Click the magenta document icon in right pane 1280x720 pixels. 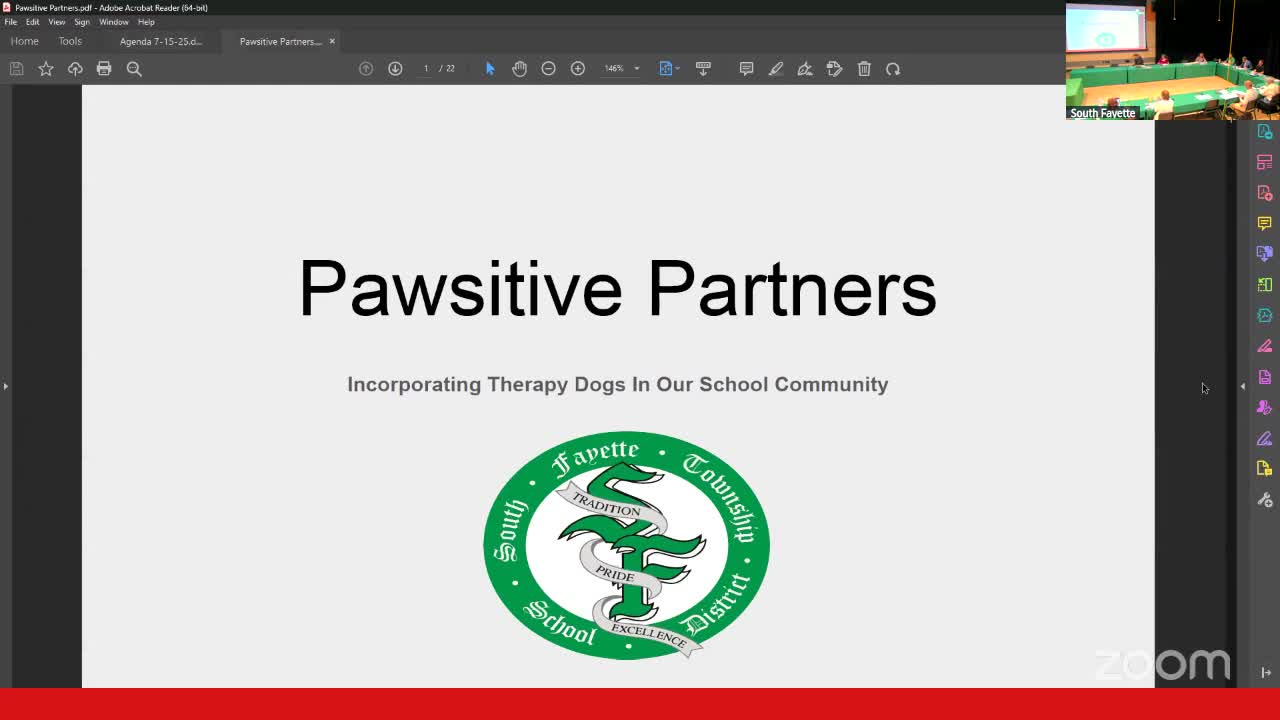click(1264, 377)
